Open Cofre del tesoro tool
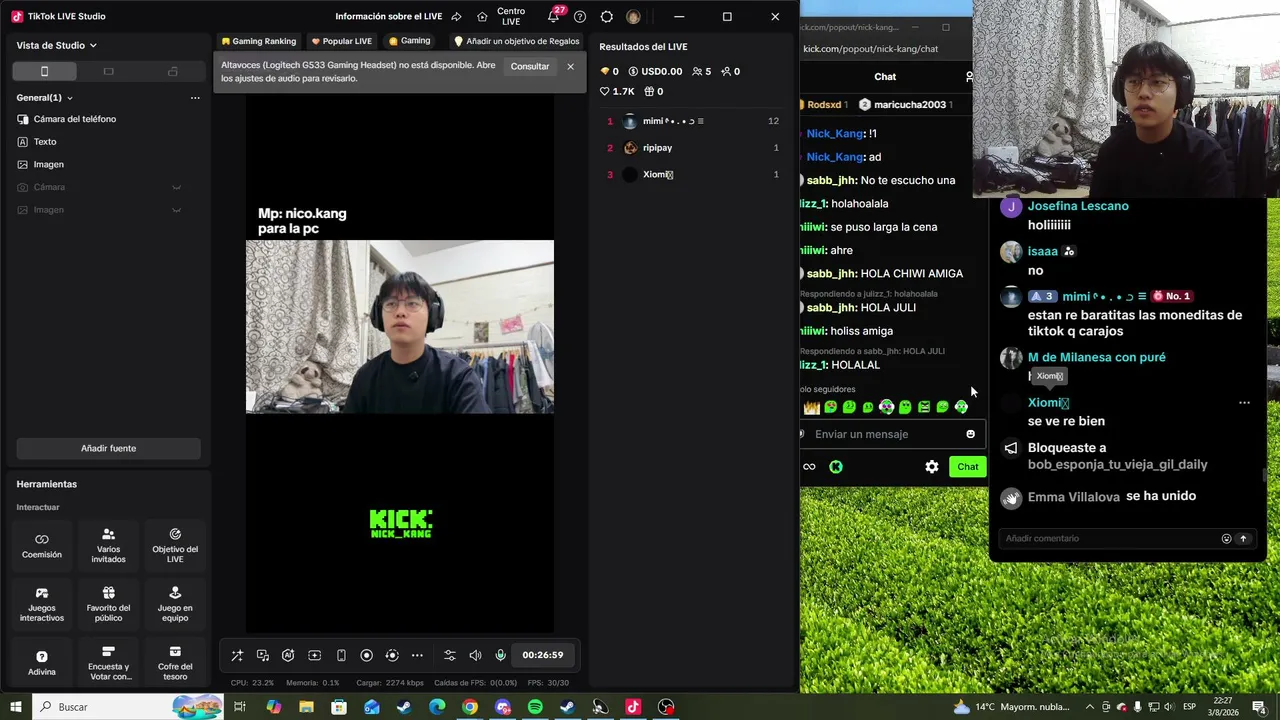1280x720 pixels. pyautogui.click(x=175, y=663)
